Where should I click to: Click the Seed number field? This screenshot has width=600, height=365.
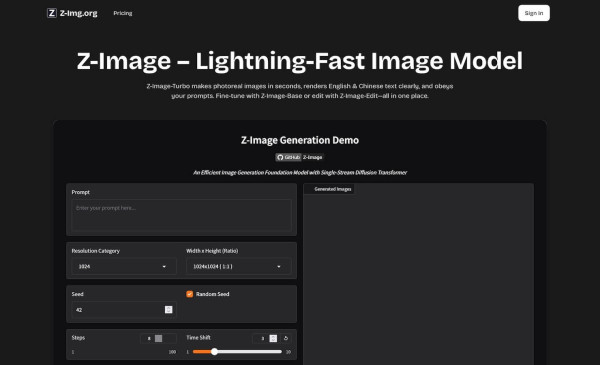coord(124,310)
